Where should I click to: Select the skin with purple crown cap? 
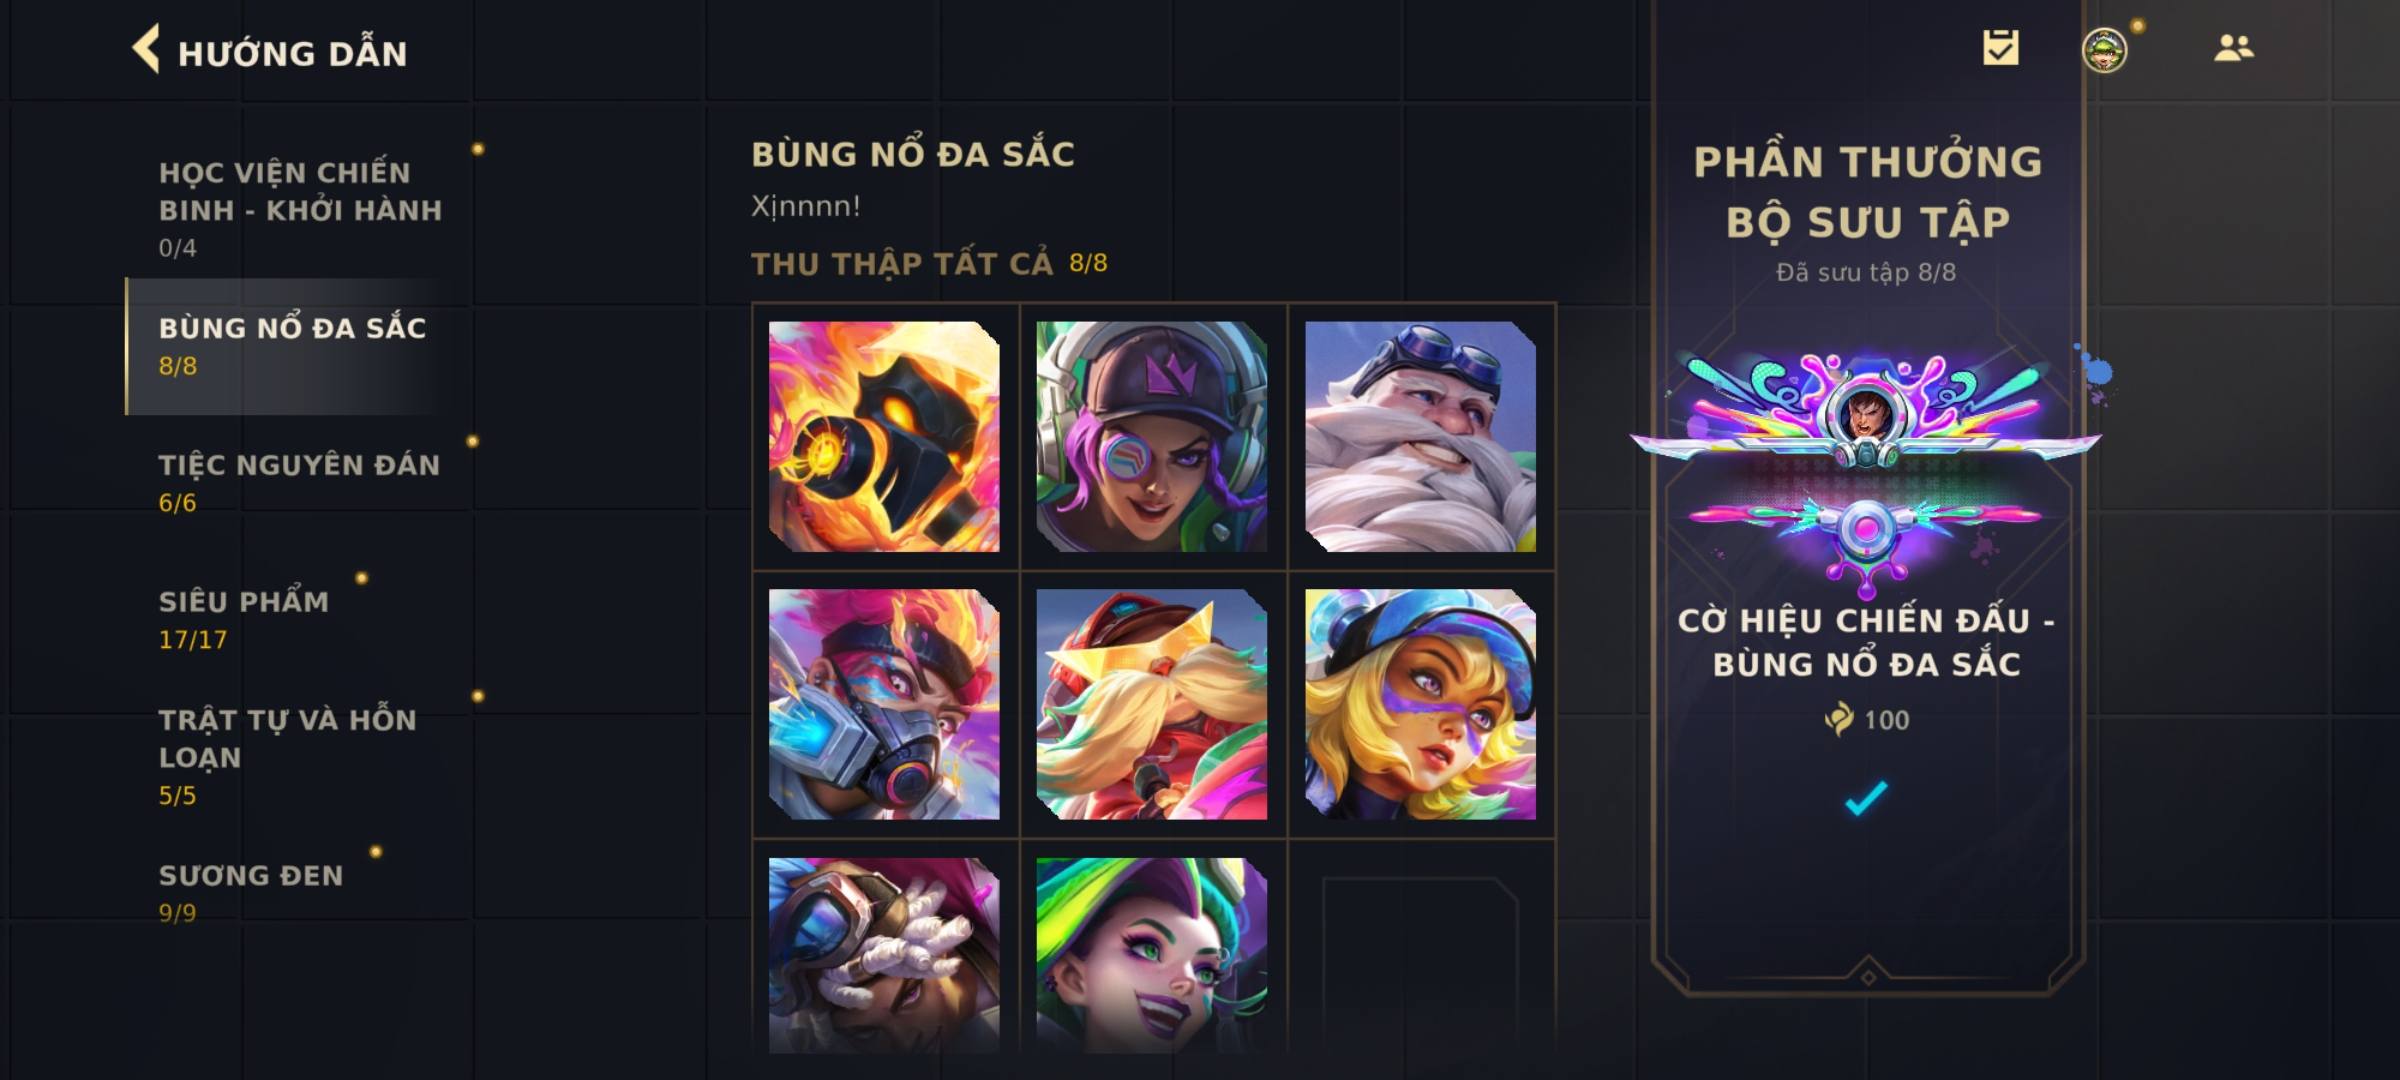click(1152, 436)
